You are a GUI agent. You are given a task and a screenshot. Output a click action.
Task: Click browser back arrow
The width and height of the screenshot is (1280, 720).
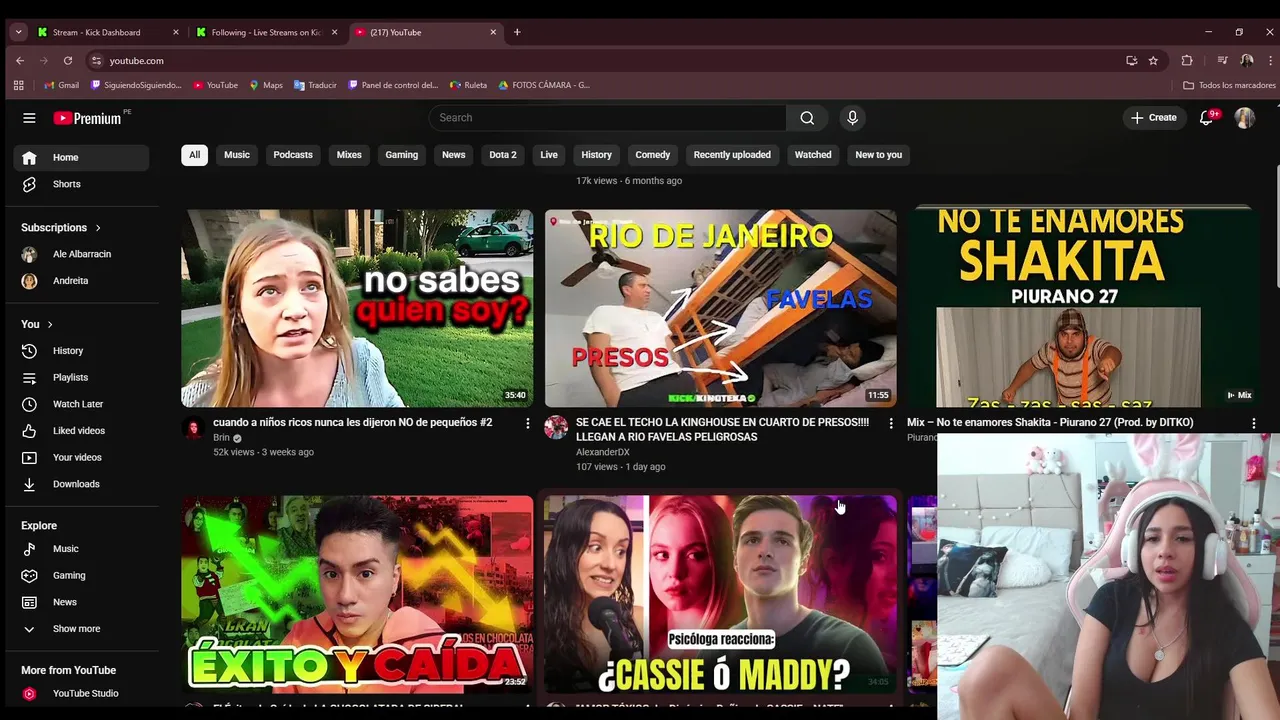tap(19, 60)
